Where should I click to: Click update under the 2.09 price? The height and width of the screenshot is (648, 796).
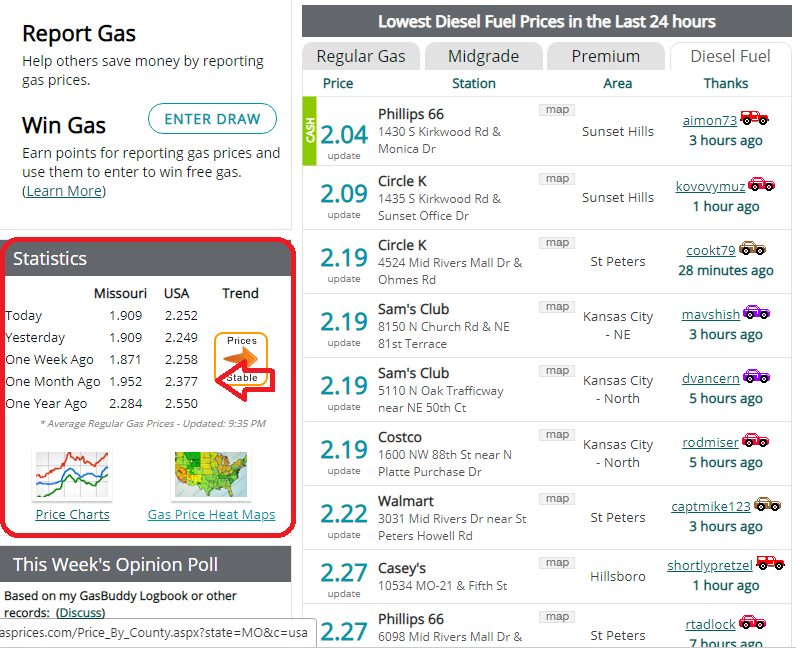tap(344, 215)
